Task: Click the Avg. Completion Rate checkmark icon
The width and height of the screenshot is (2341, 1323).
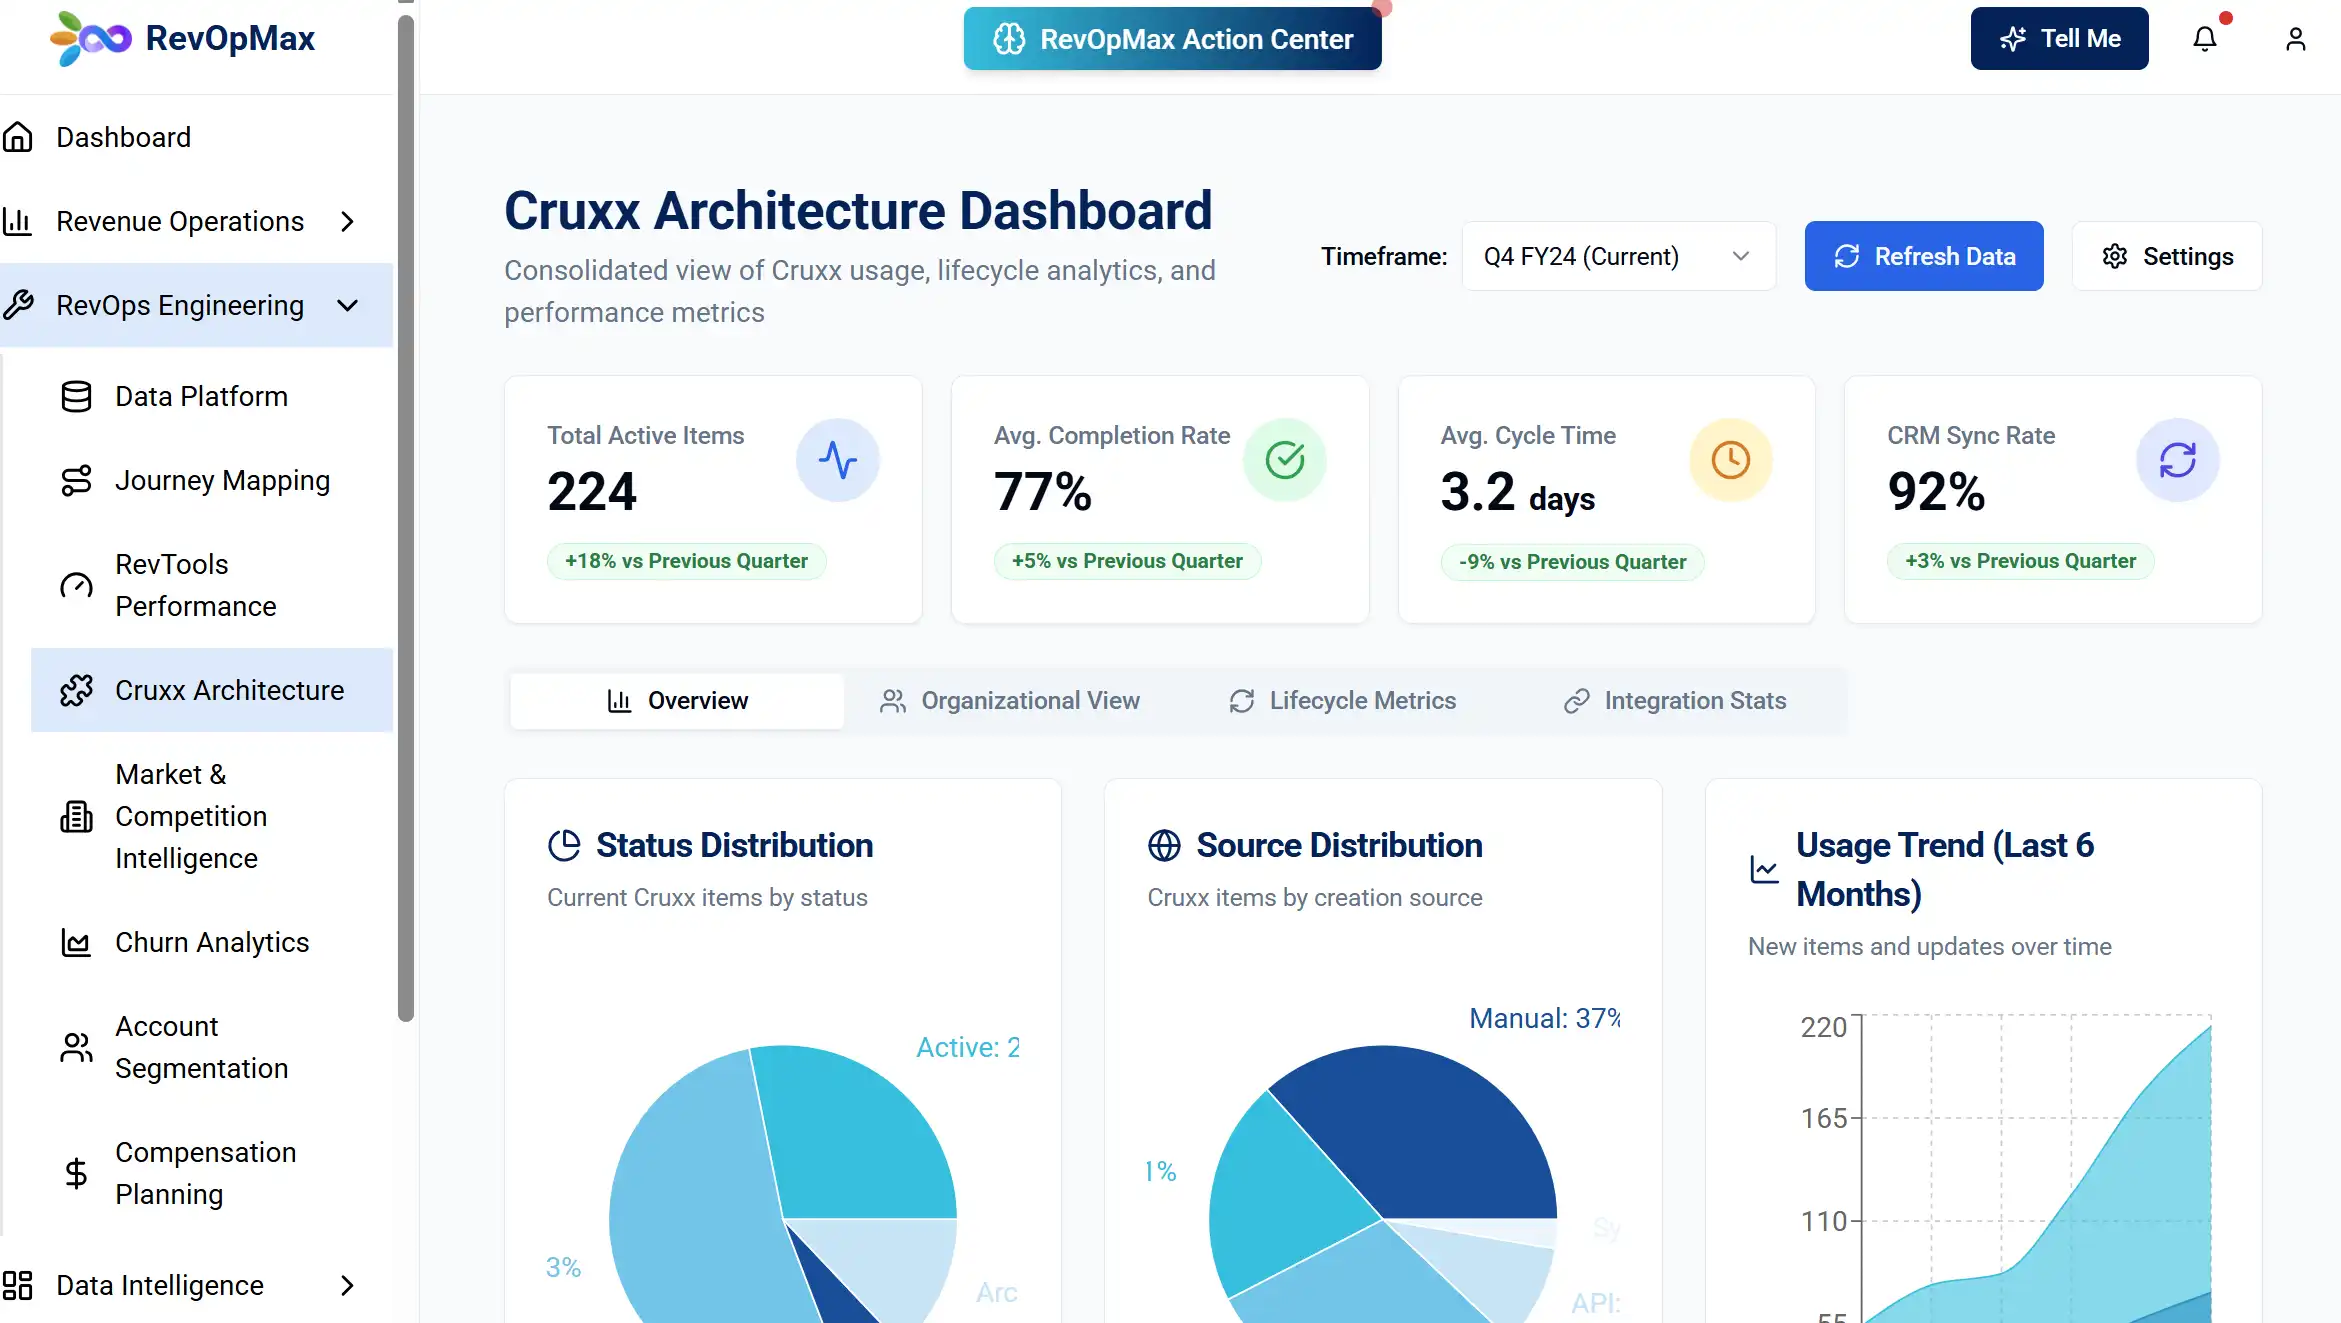Action: point(1284,460)
